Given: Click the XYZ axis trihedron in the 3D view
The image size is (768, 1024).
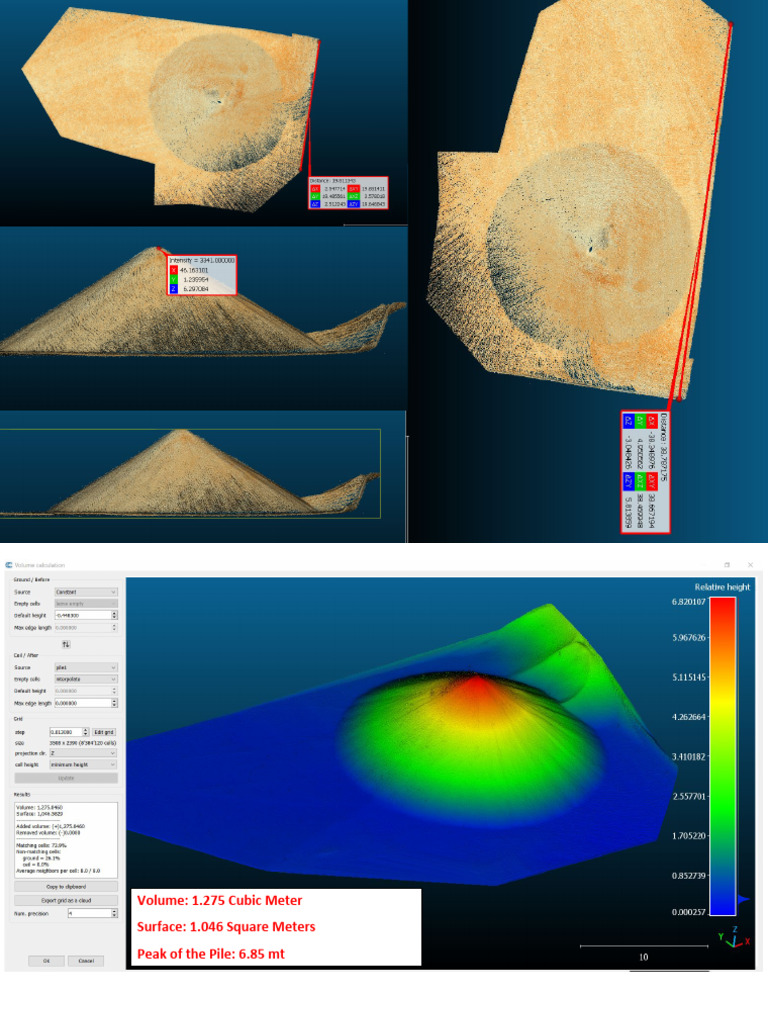Looking at the screenshot, I should tap(734, 936).
